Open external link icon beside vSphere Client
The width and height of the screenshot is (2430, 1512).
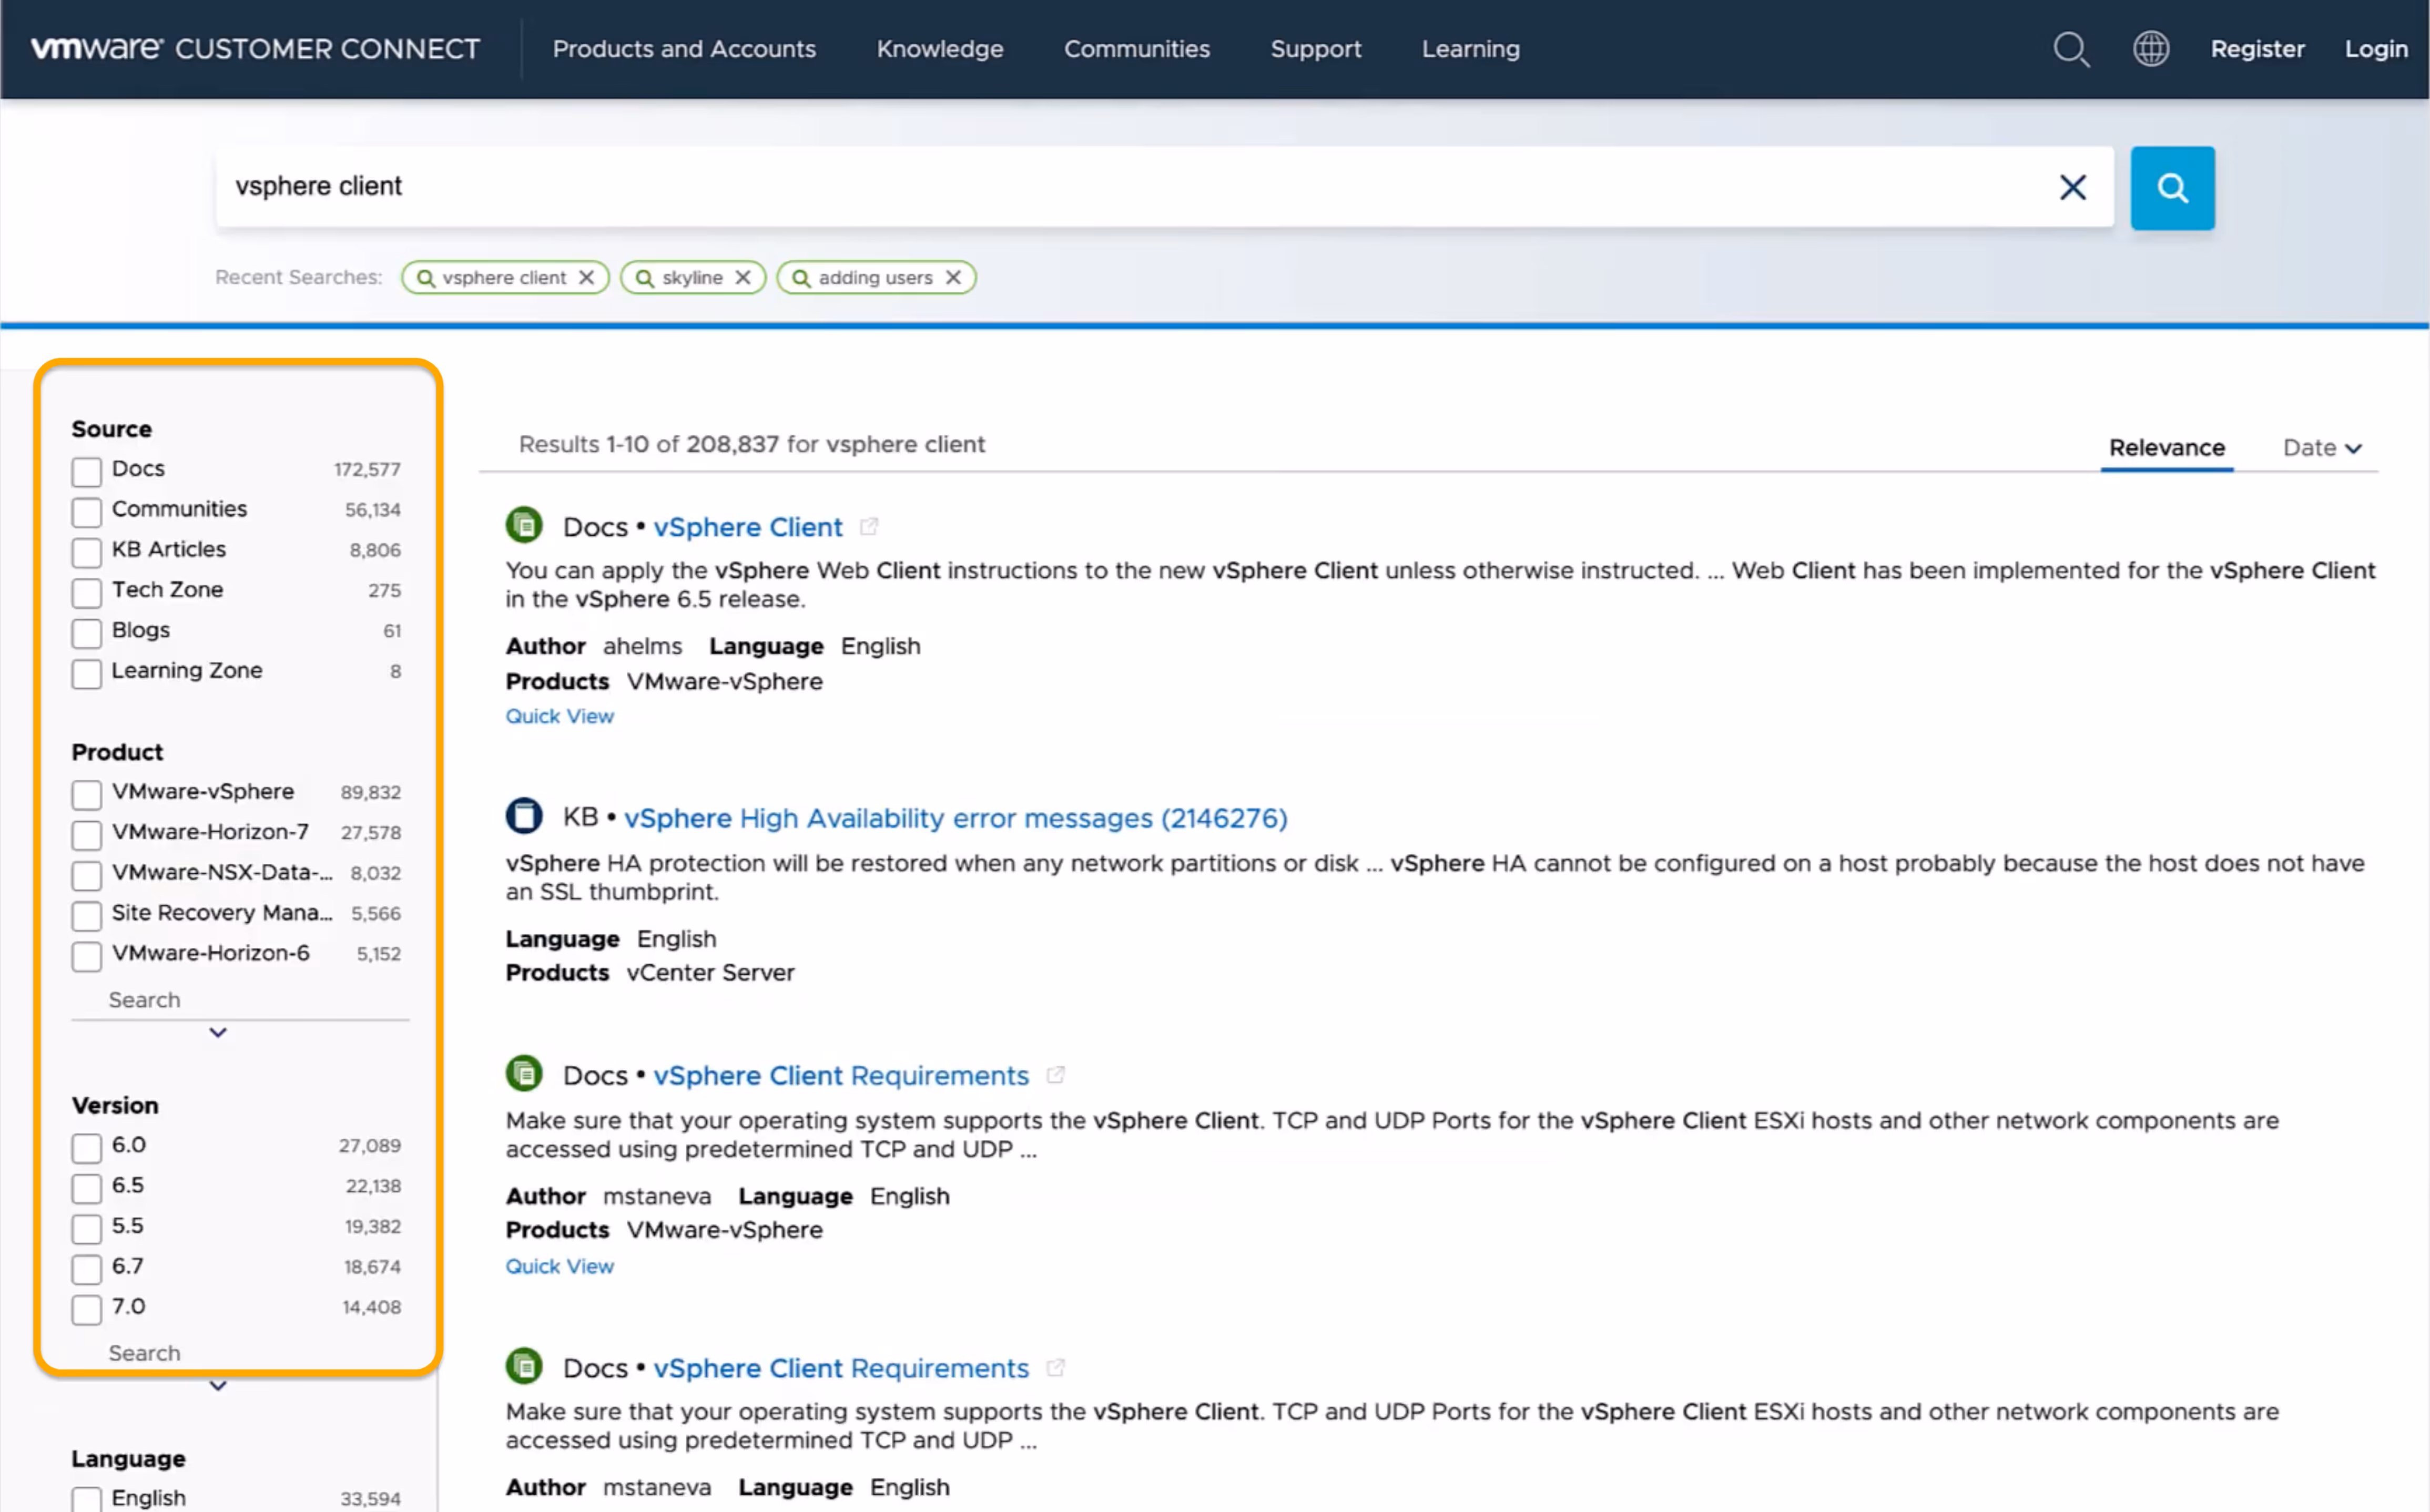pos(869,527)
